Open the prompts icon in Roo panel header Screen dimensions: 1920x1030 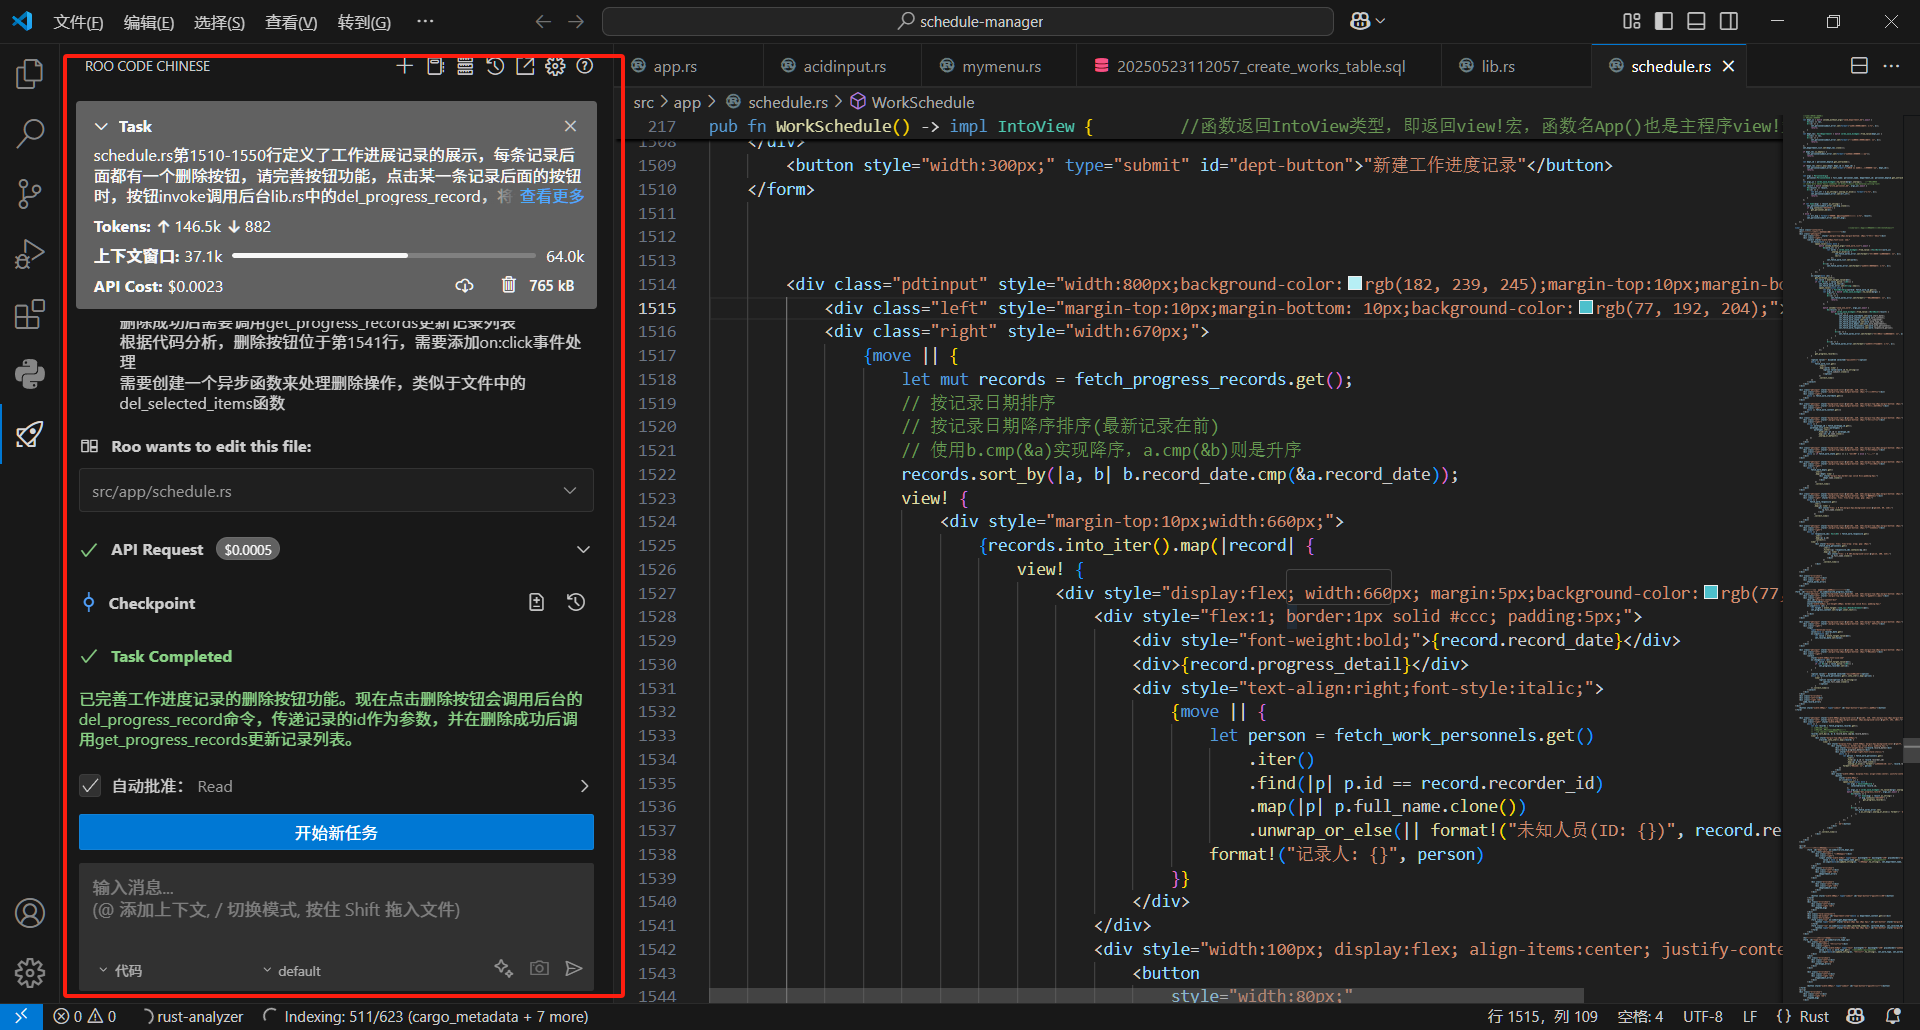pos(435,66)
